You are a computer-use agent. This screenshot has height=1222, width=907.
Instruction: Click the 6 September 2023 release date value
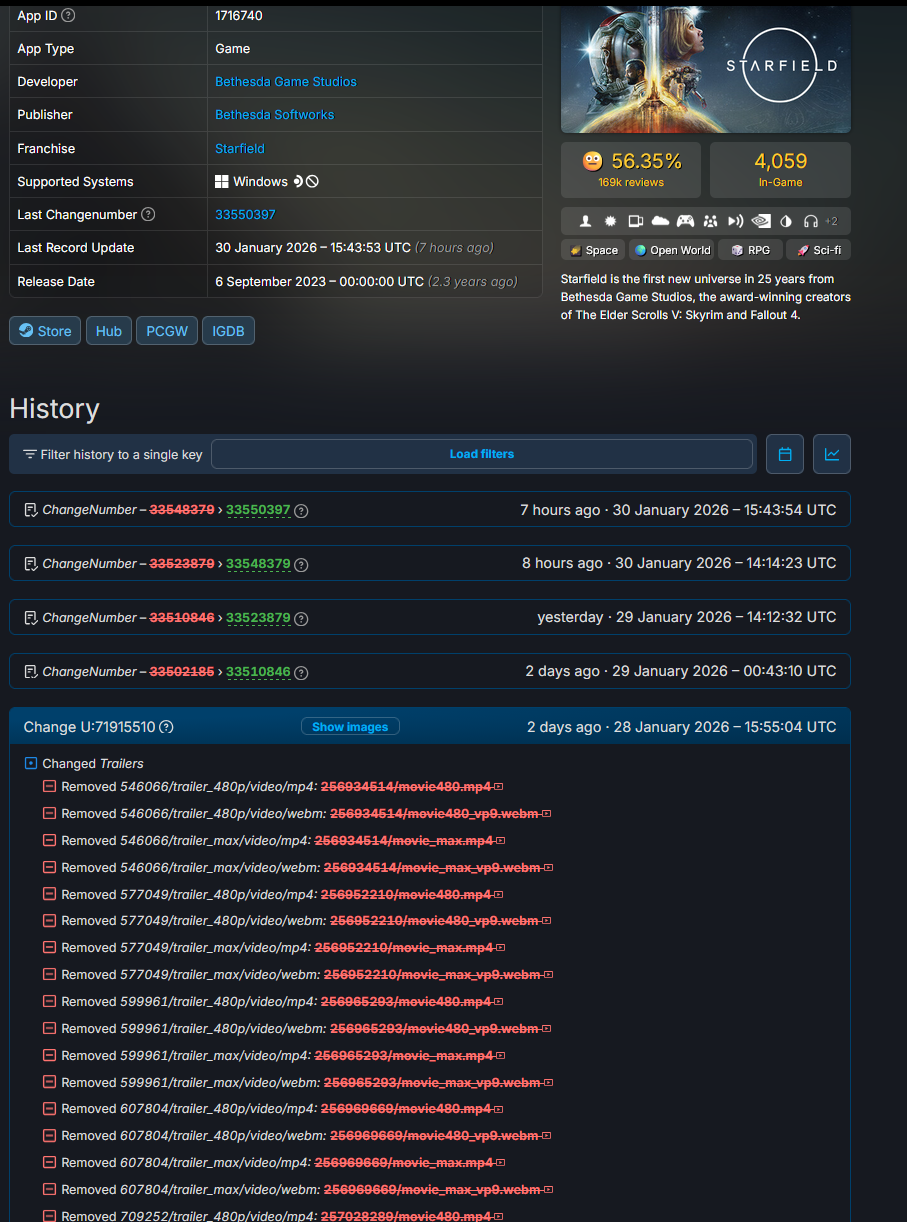tap(320, 282)
